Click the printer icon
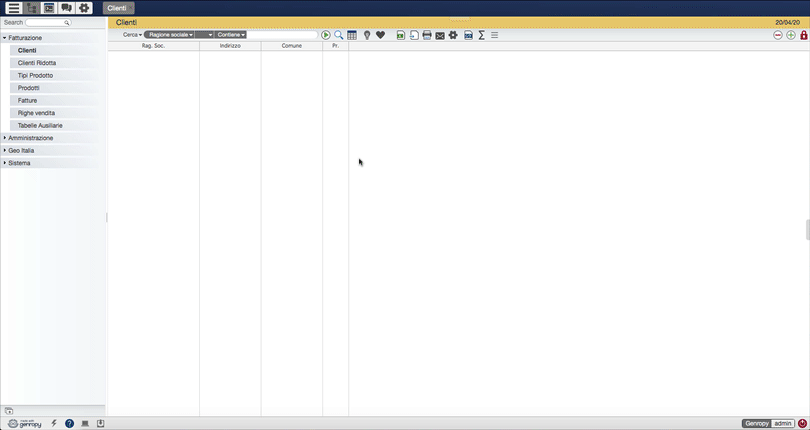This screenshot has height=430, width=810. pyautogui.click(x=427, y=35)
